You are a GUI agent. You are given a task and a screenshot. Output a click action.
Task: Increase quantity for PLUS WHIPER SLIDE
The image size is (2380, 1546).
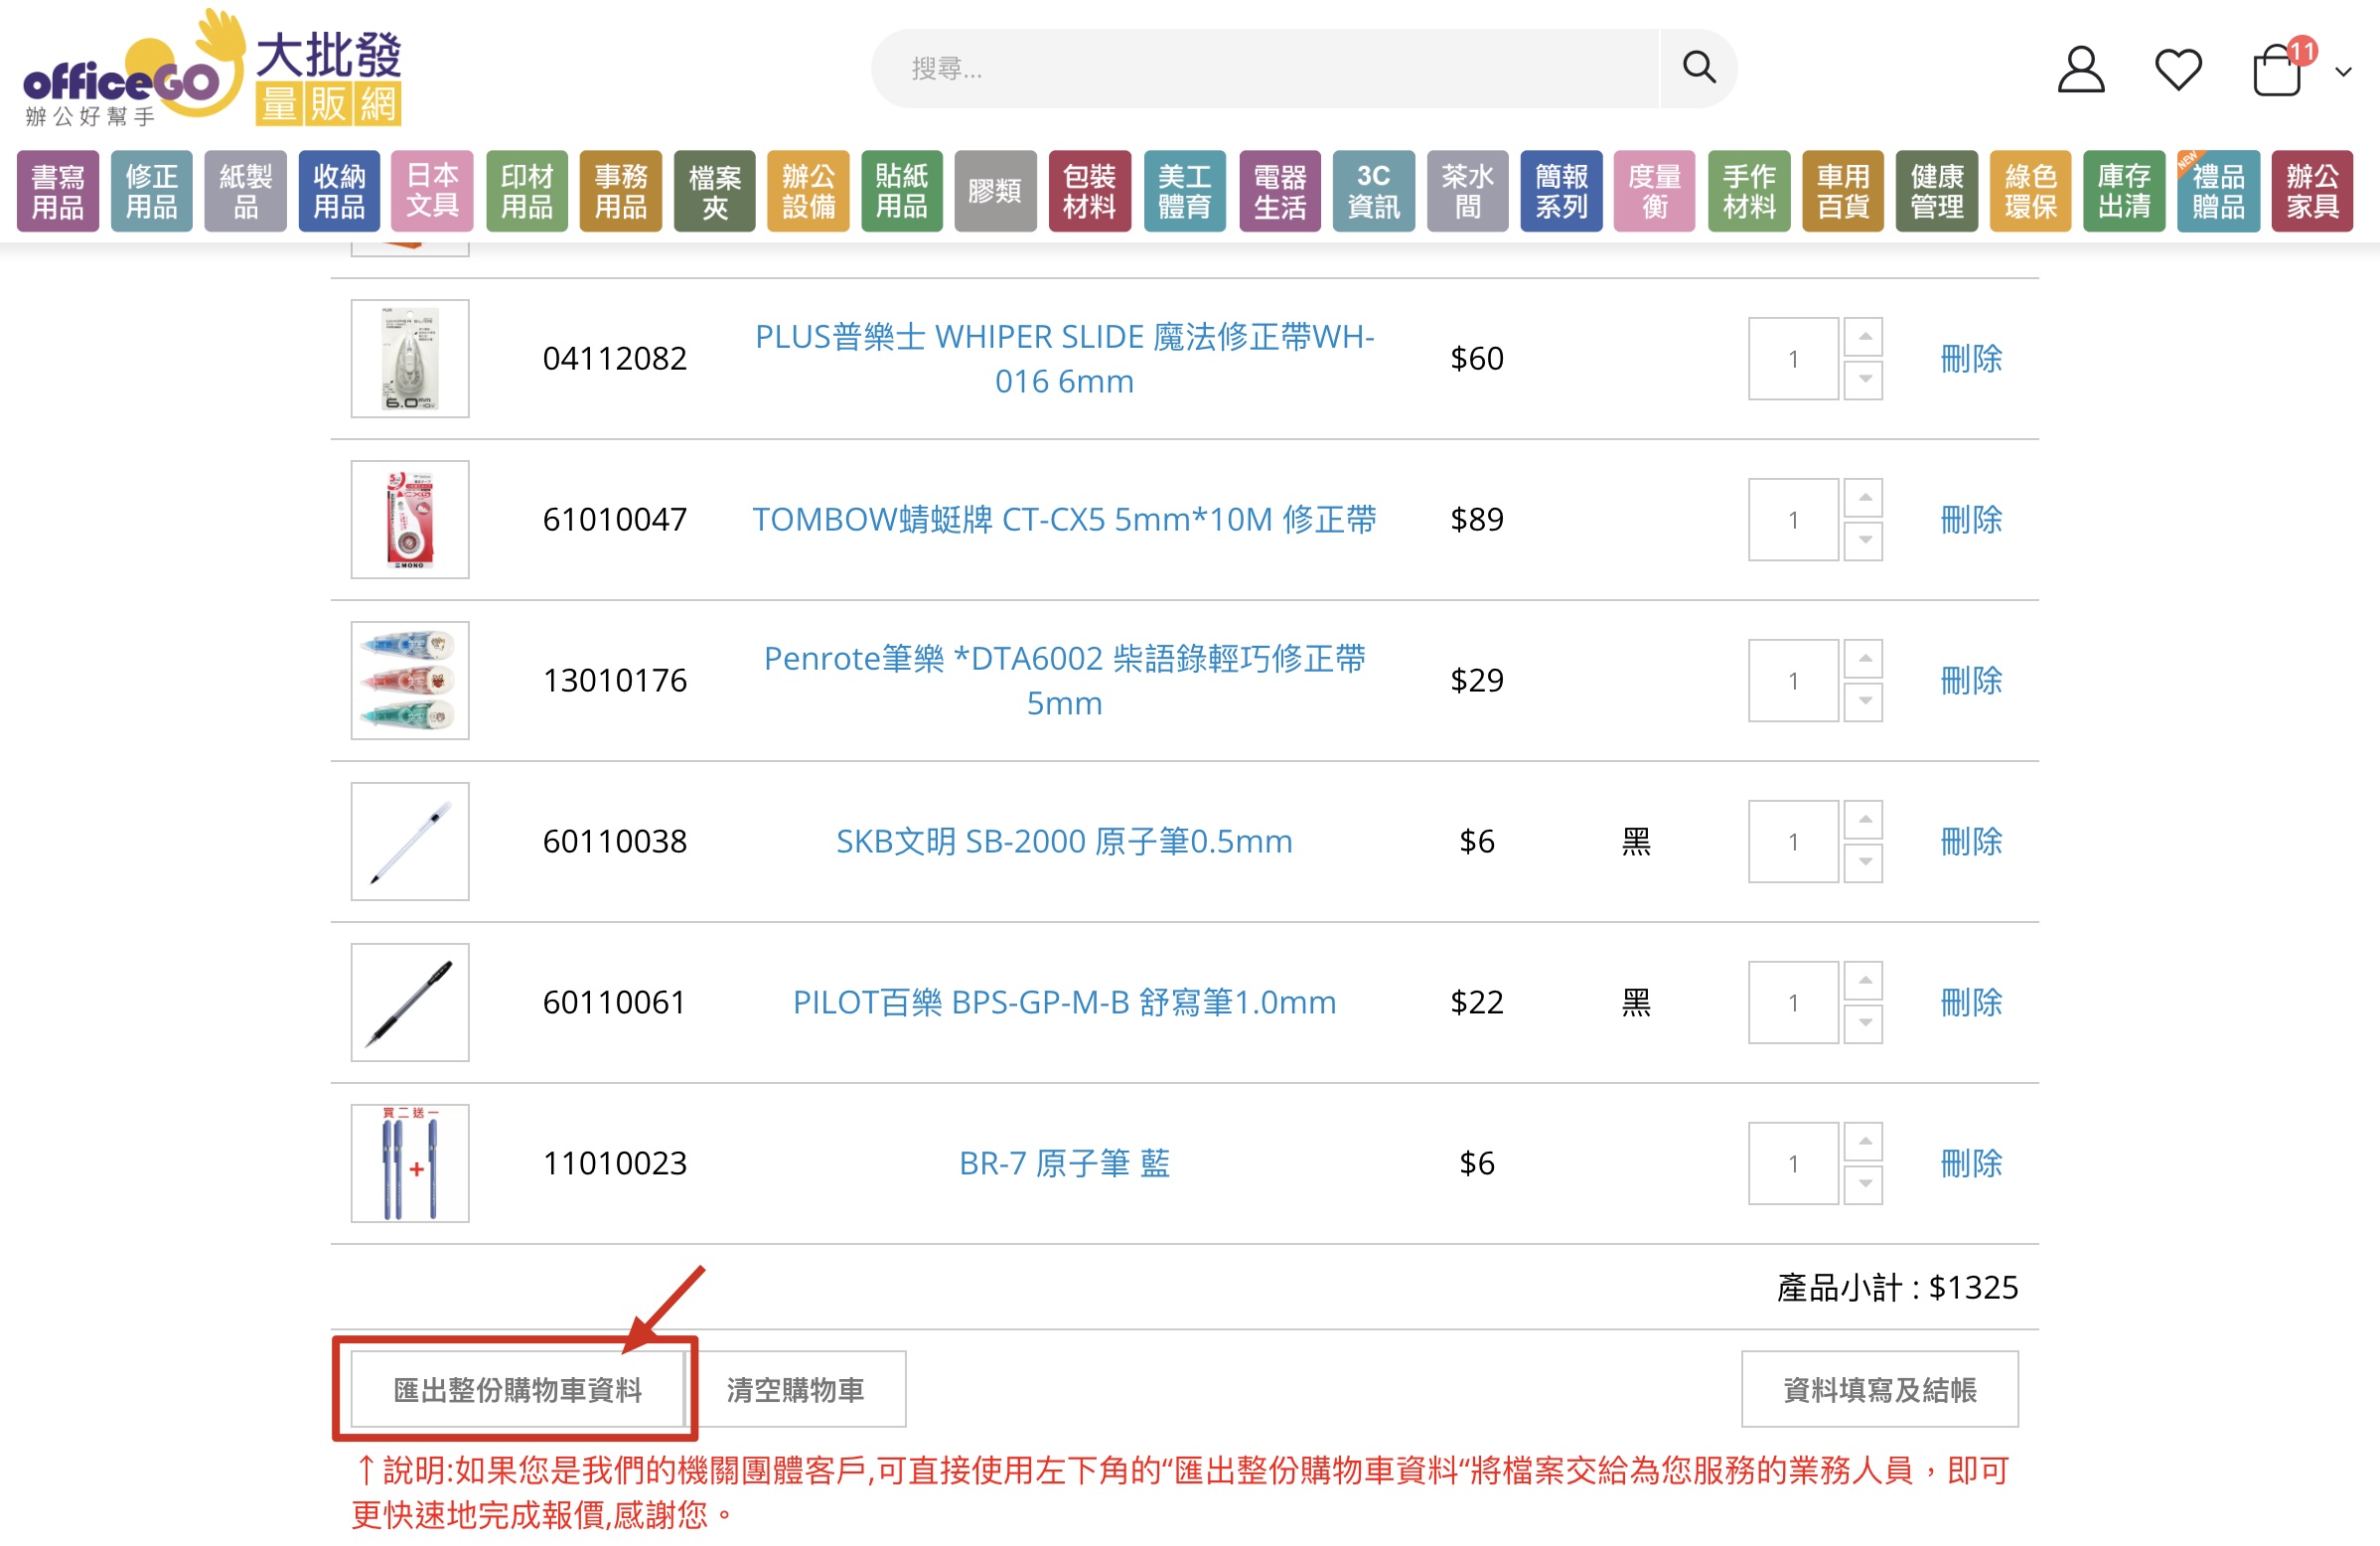pos(1864,337)
